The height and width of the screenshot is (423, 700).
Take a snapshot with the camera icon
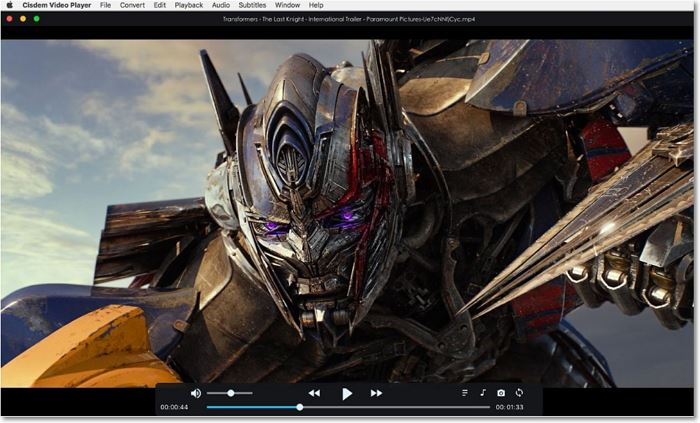click(501, 393)
